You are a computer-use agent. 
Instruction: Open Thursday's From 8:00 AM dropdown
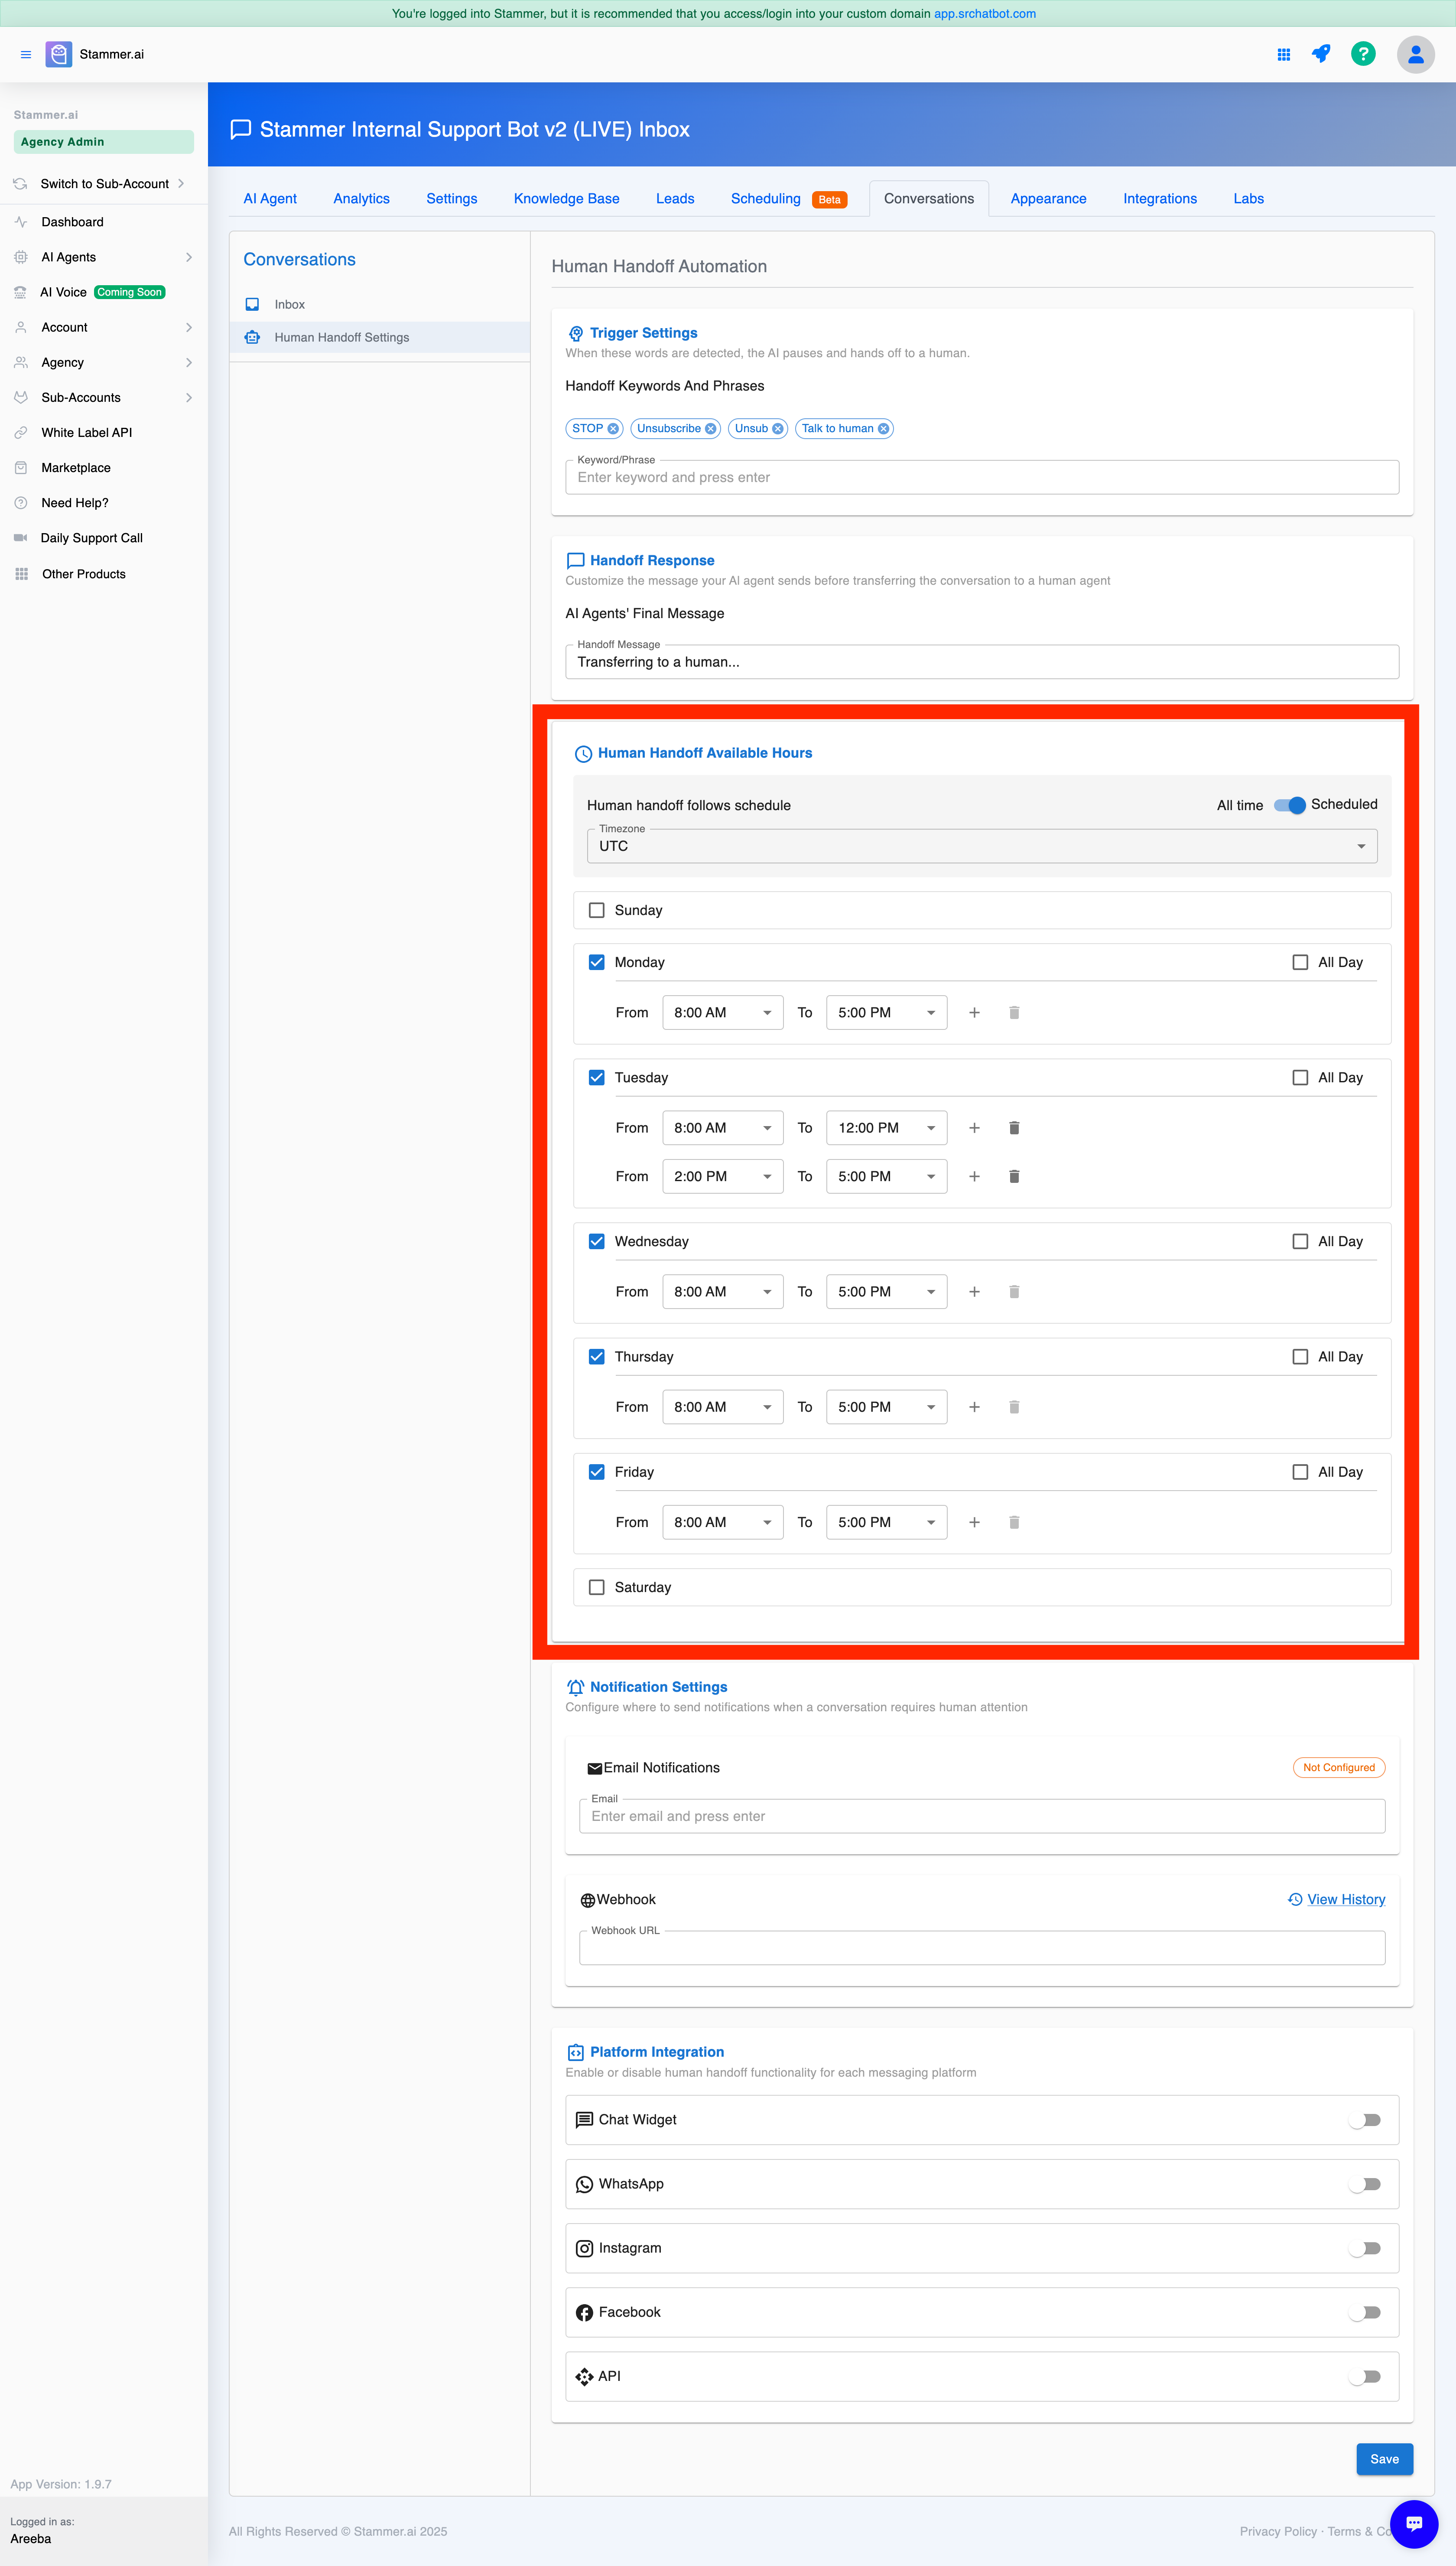tap(722, 1407)
